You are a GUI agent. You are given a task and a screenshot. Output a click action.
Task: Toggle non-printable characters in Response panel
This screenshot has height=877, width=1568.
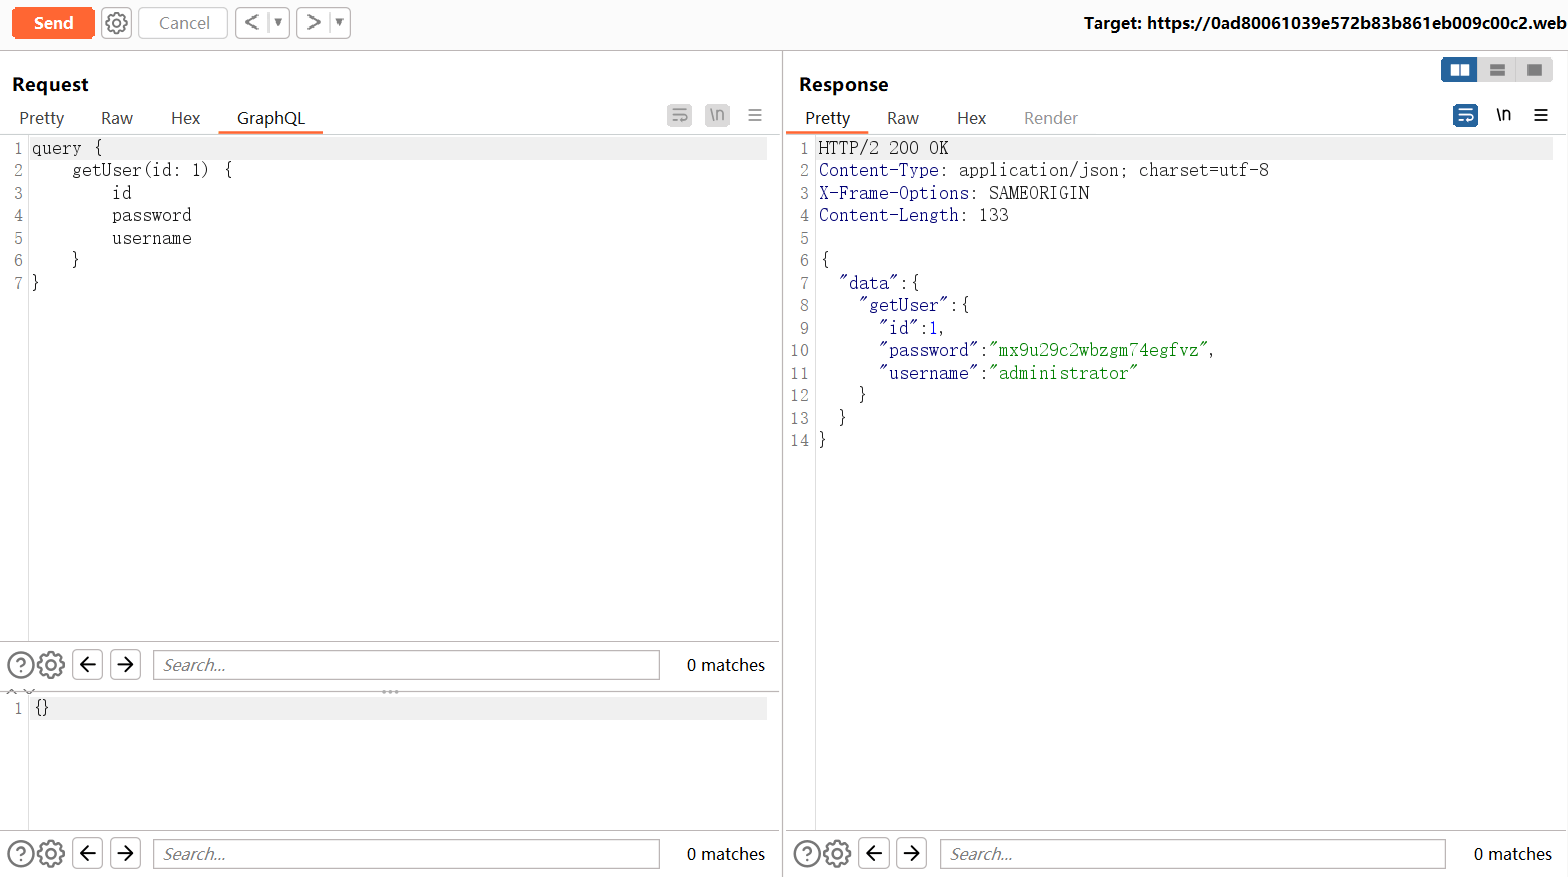(x=1503, y=116)
